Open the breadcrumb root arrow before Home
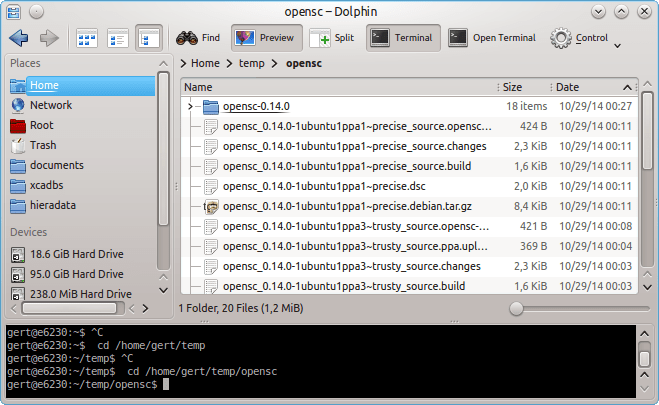The image size is (659, 405). tap(183, 63)
